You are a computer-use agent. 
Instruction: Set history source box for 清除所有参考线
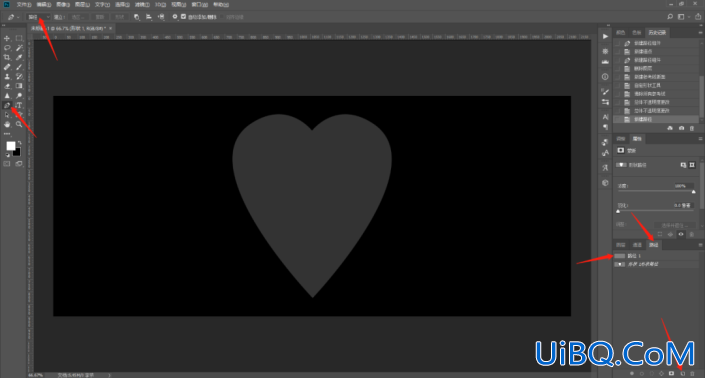click(x=617, y=94)
